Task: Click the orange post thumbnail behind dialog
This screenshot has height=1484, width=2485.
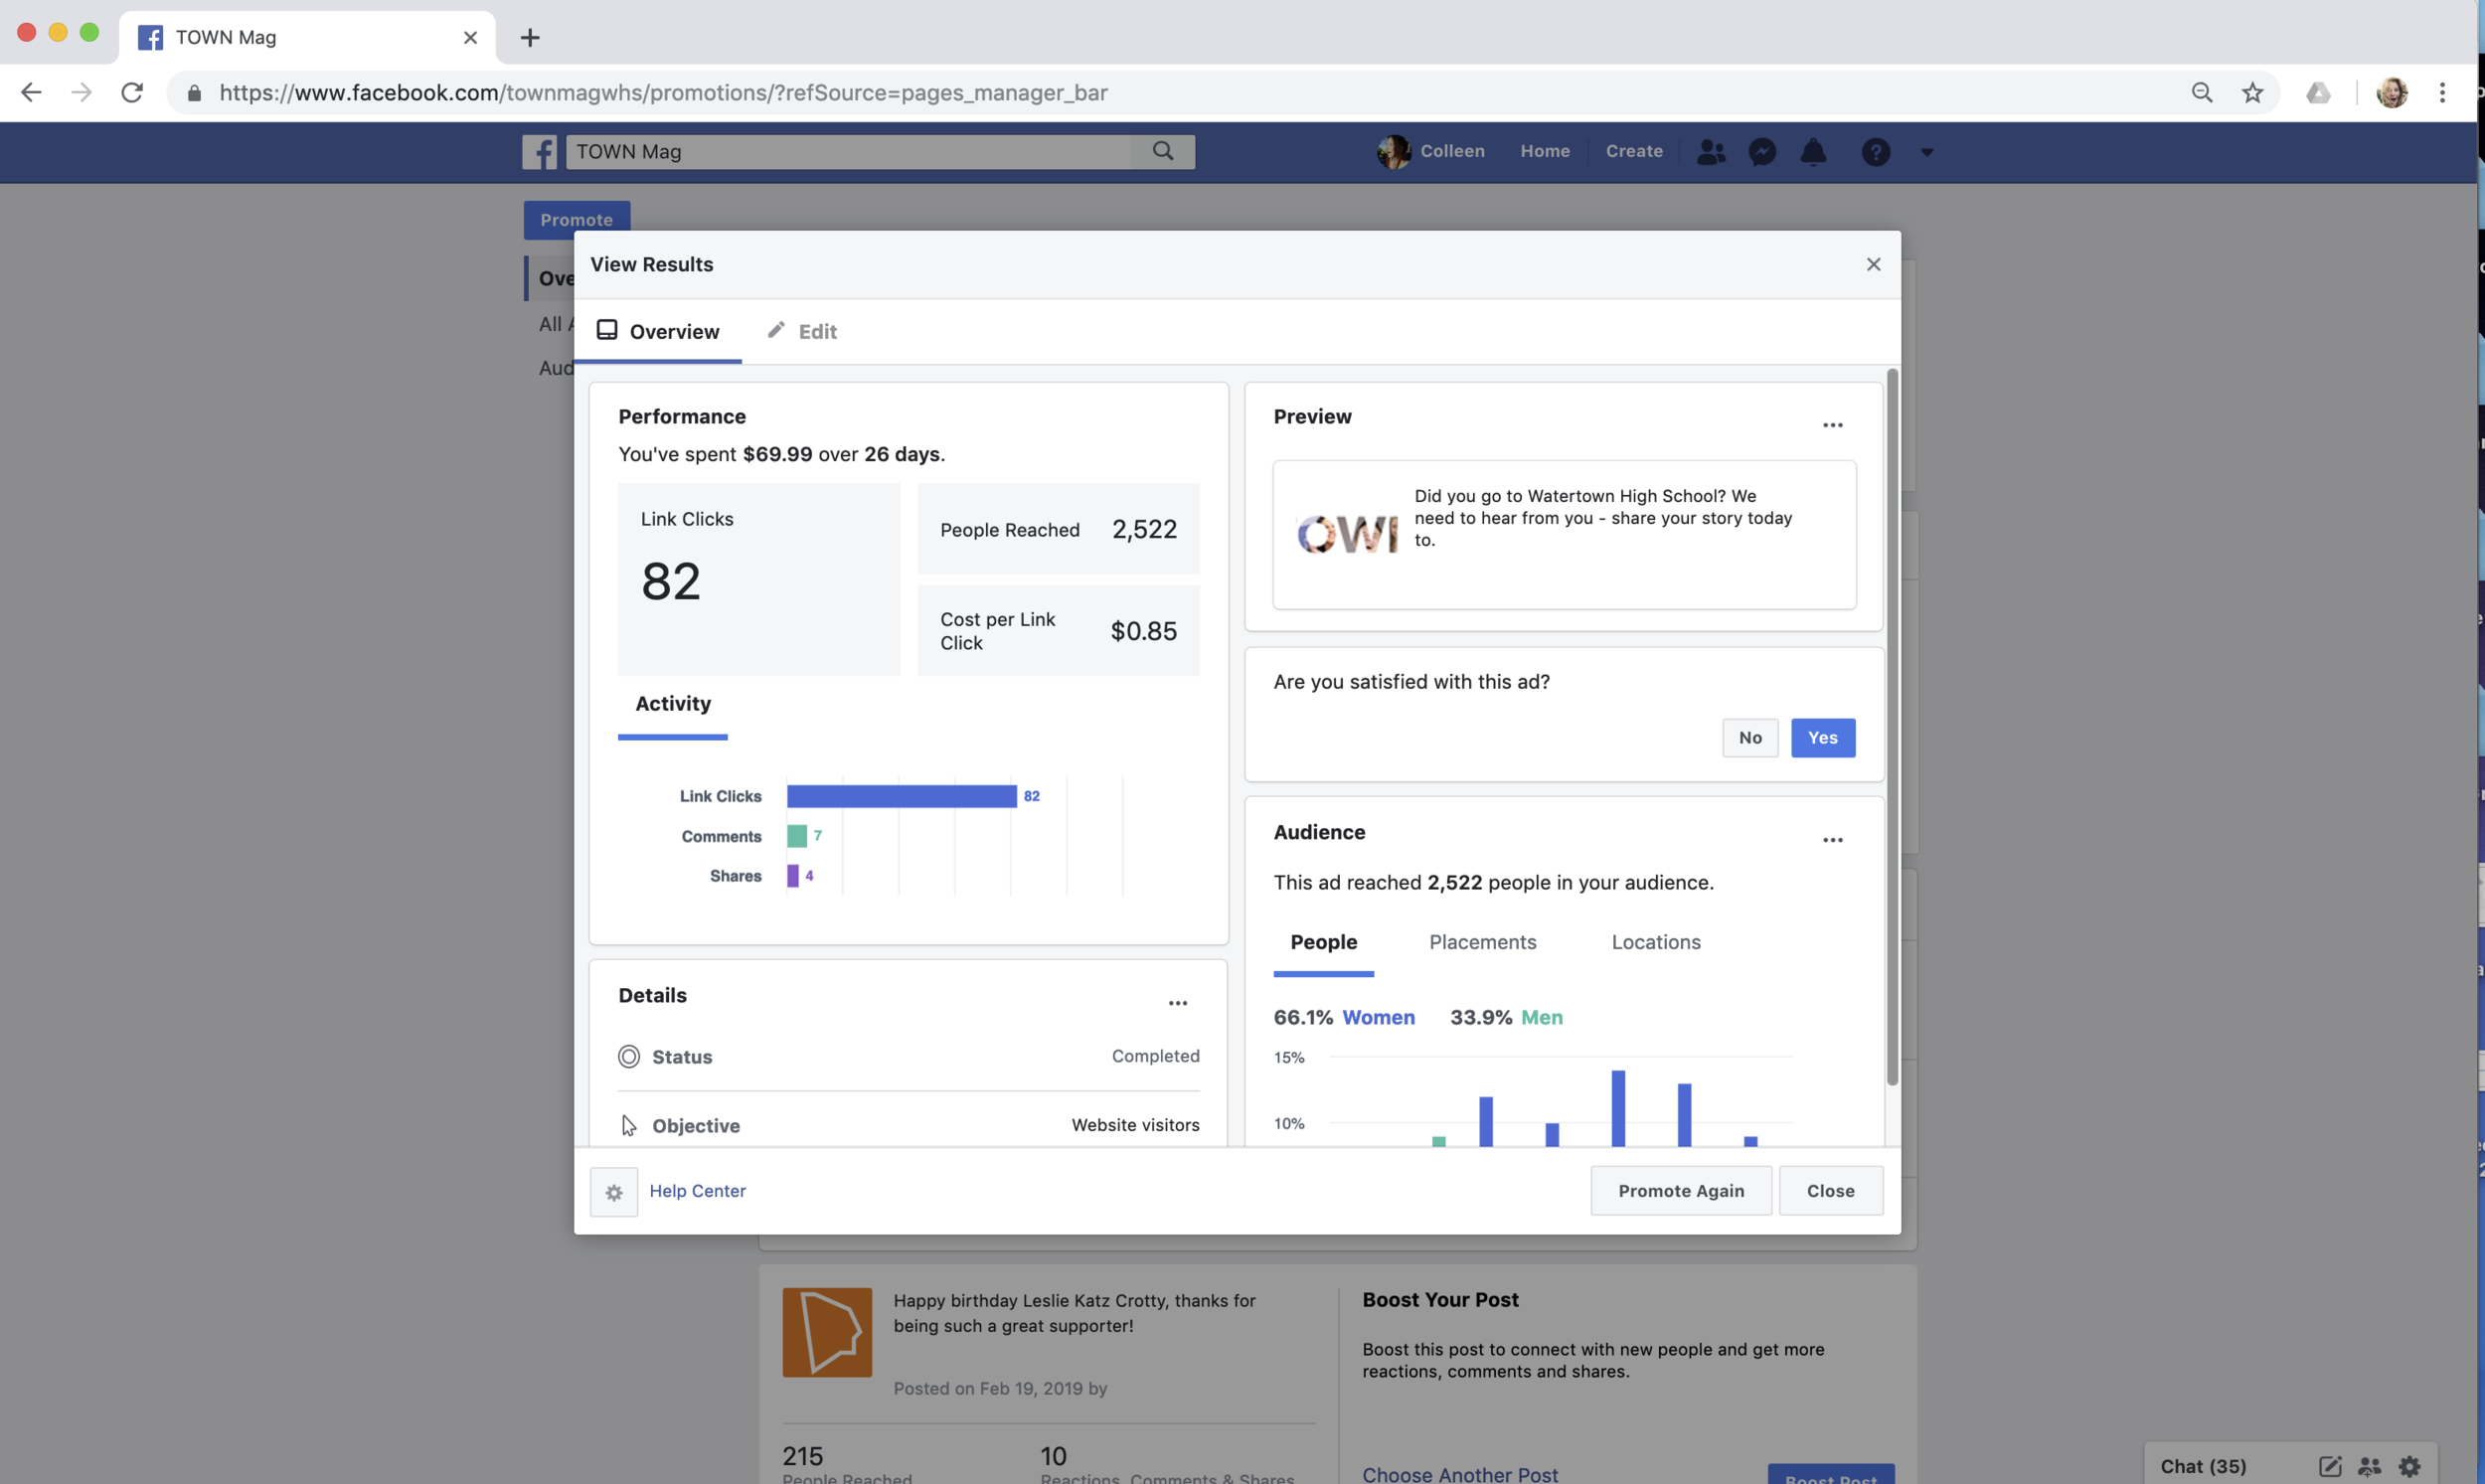Action: [826, 1332]
